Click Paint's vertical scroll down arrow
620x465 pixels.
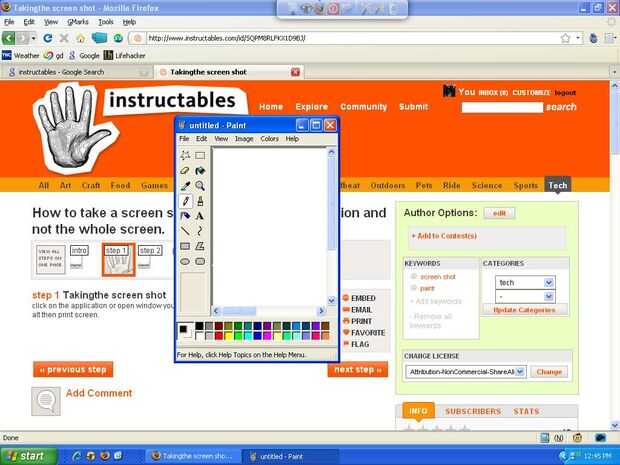pyautogui.click(x=331, y=301)
